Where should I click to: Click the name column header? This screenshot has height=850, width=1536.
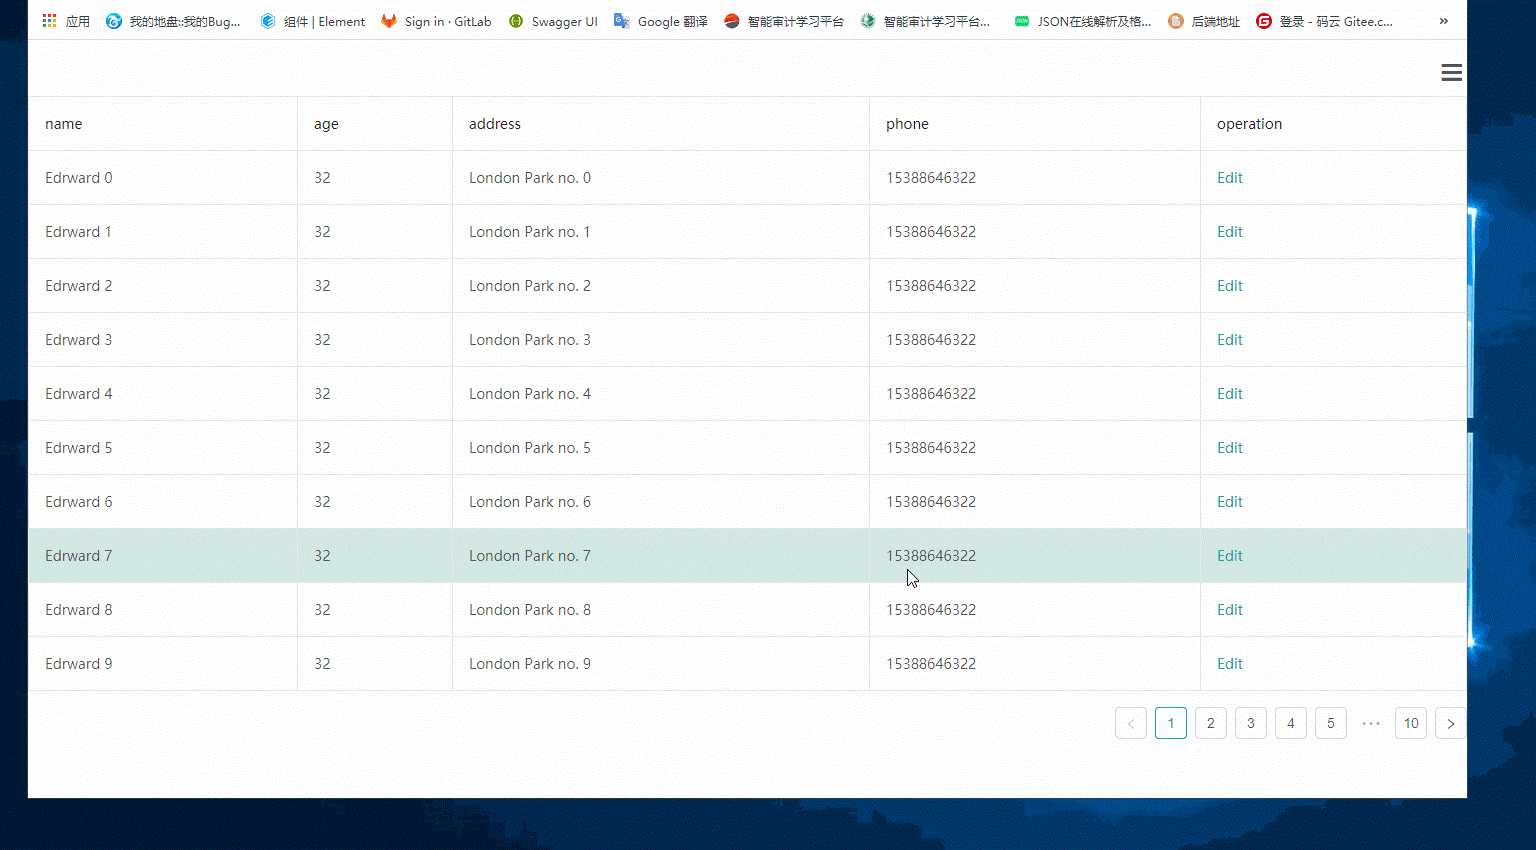pos(163,124)
